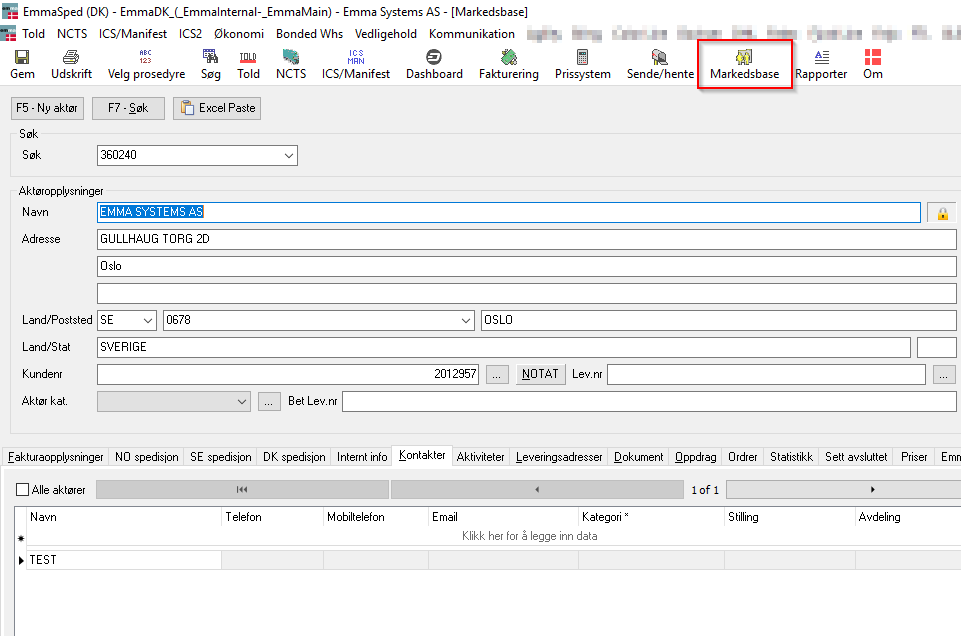Switch to the Aktiviteter tab
Image resolution: width=961 pixels, height=636 pixels.
coord(480,457)
